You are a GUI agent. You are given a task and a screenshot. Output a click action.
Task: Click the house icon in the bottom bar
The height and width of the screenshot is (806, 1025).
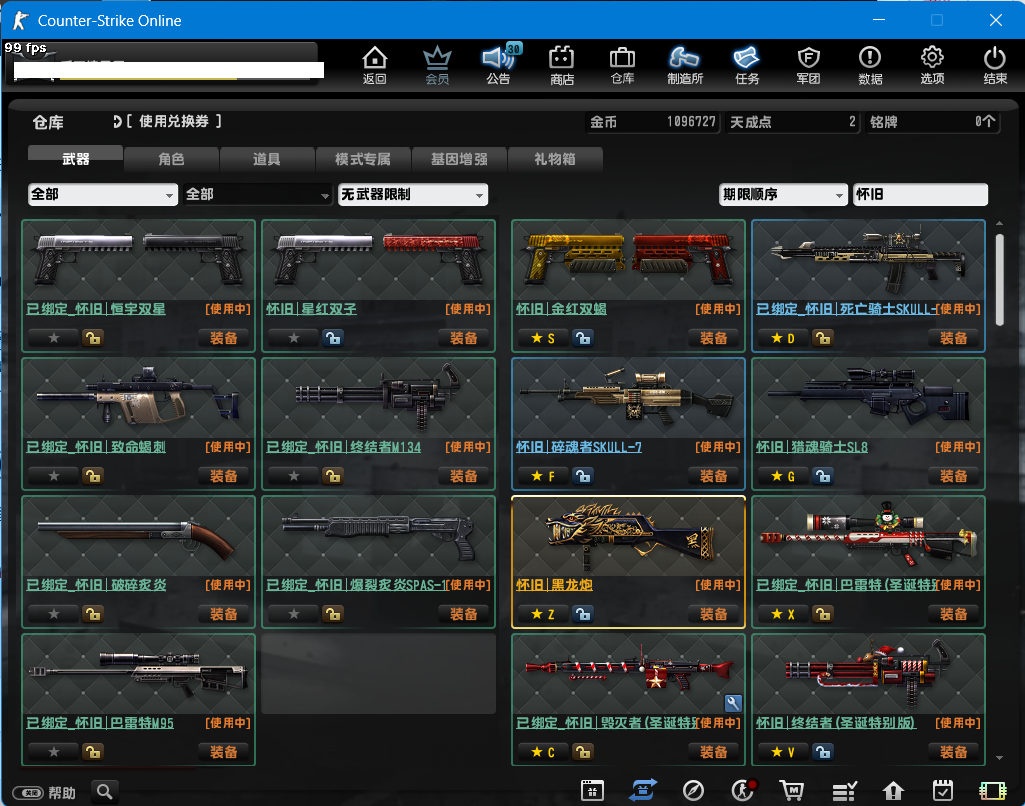coord(893,790)
